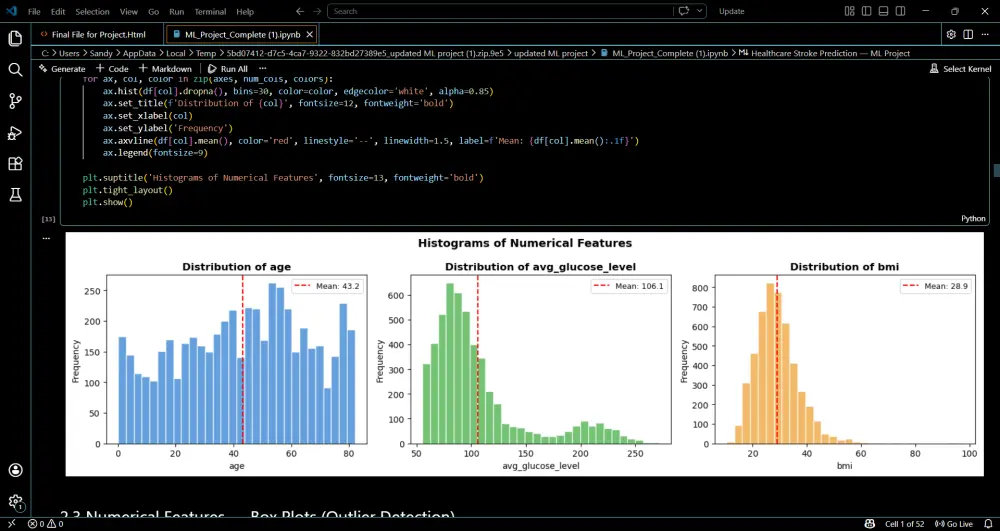Expand the updated ML project breadcrumb

tap(551, 54)
